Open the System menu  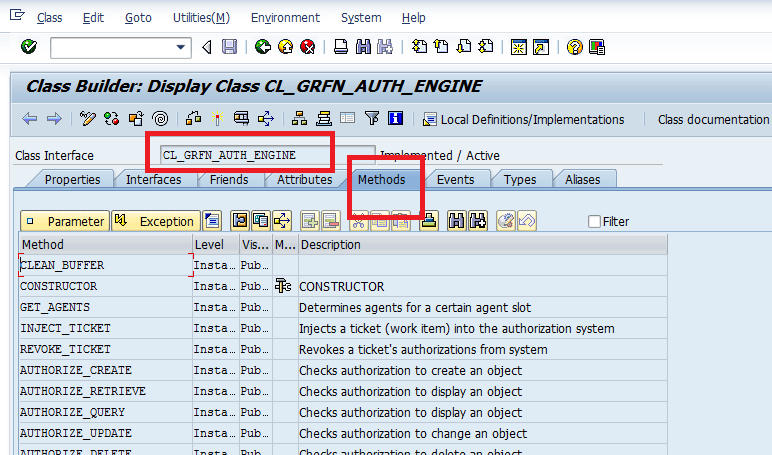pyautogui.click(x=361, y=18)
